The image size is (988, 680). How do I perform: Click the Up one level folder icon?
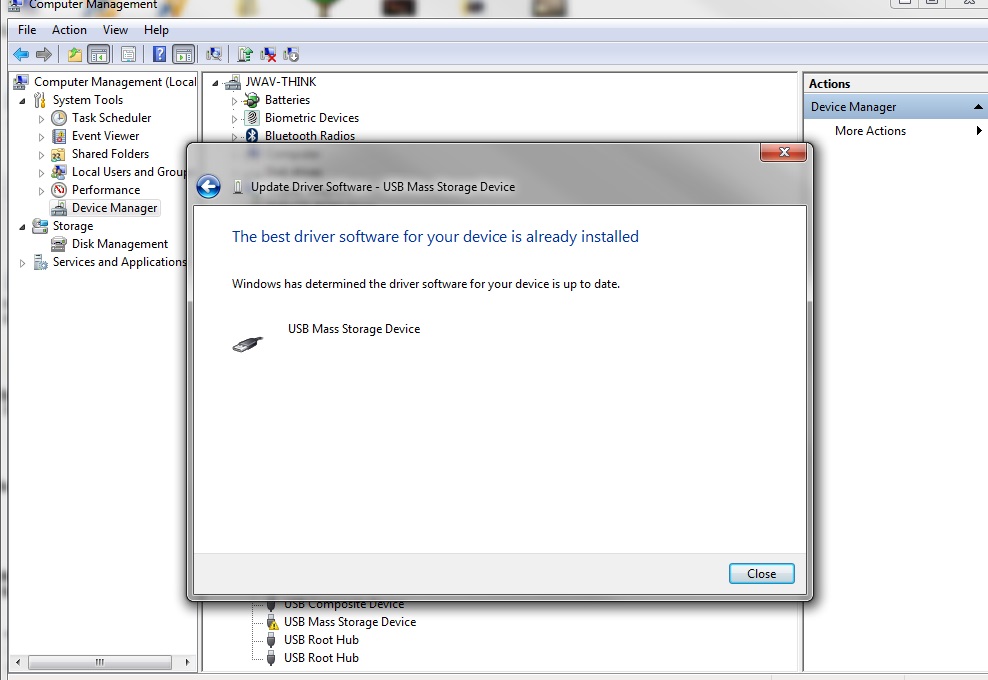tap(75, 54)
